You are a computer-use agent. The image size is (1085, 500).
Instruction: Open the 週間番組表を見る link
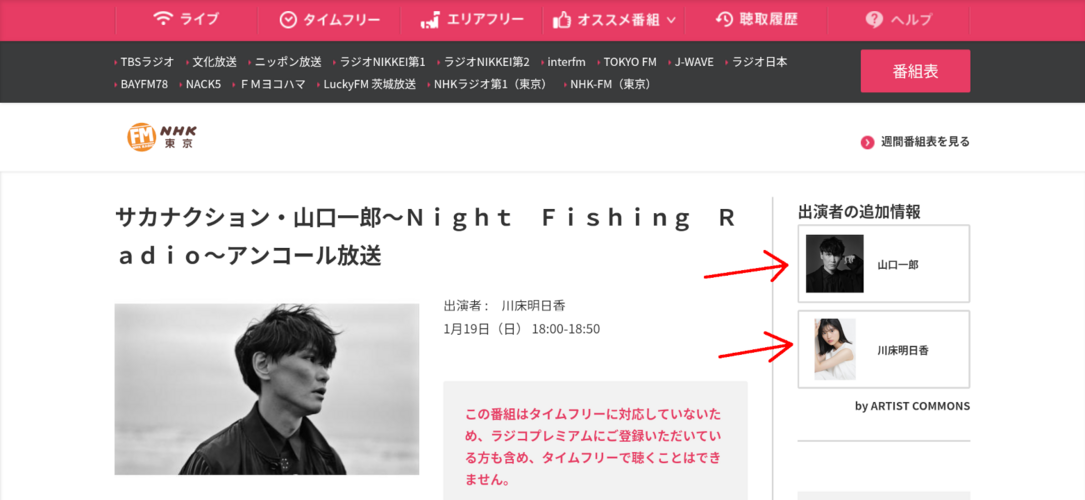[x=924, y=142]
